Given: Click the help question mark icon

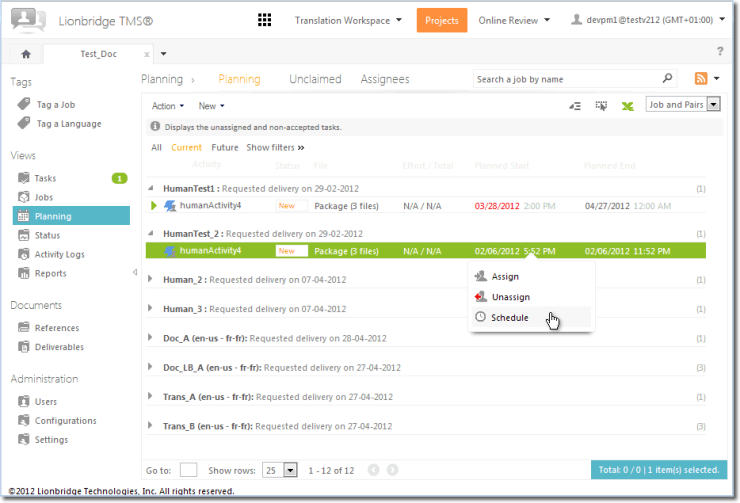Looking at the screenshot, I should pos(720,52).
